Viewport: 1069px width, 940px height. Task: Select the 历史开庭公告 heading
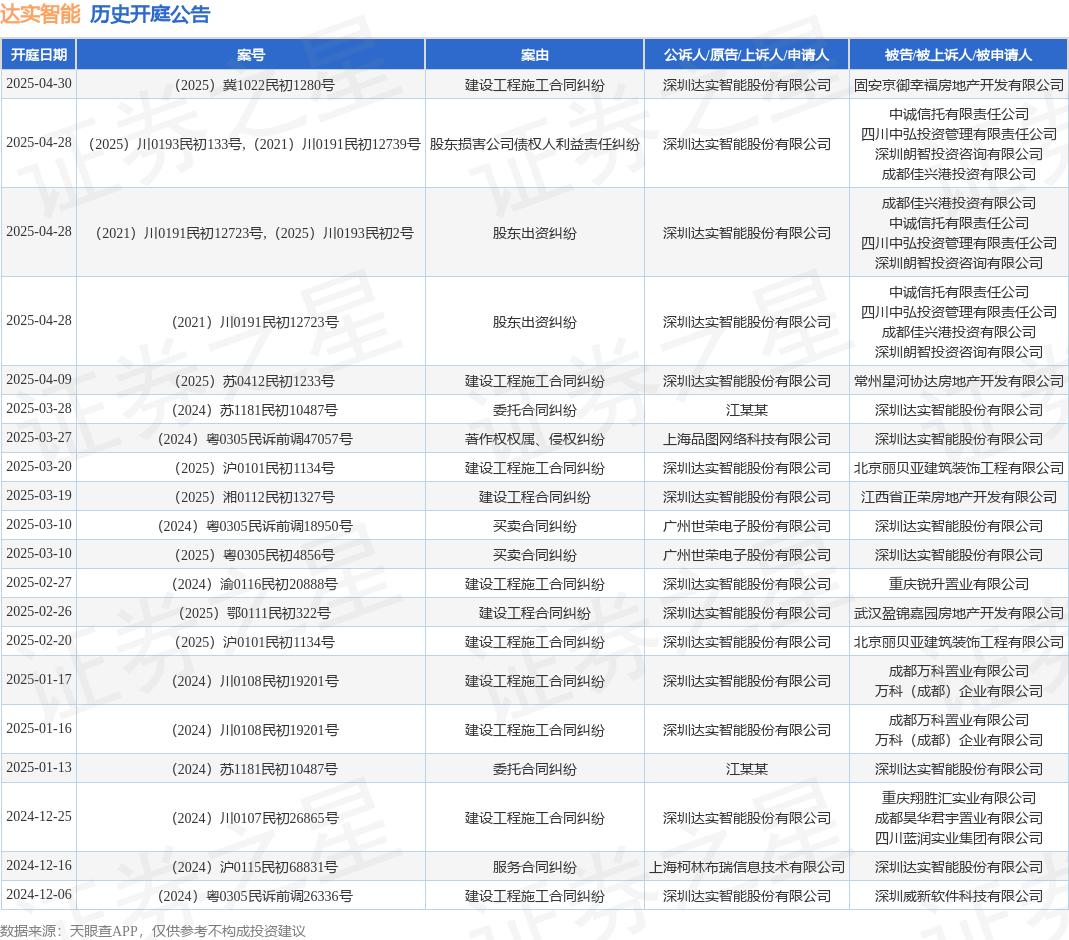(150, 14)
